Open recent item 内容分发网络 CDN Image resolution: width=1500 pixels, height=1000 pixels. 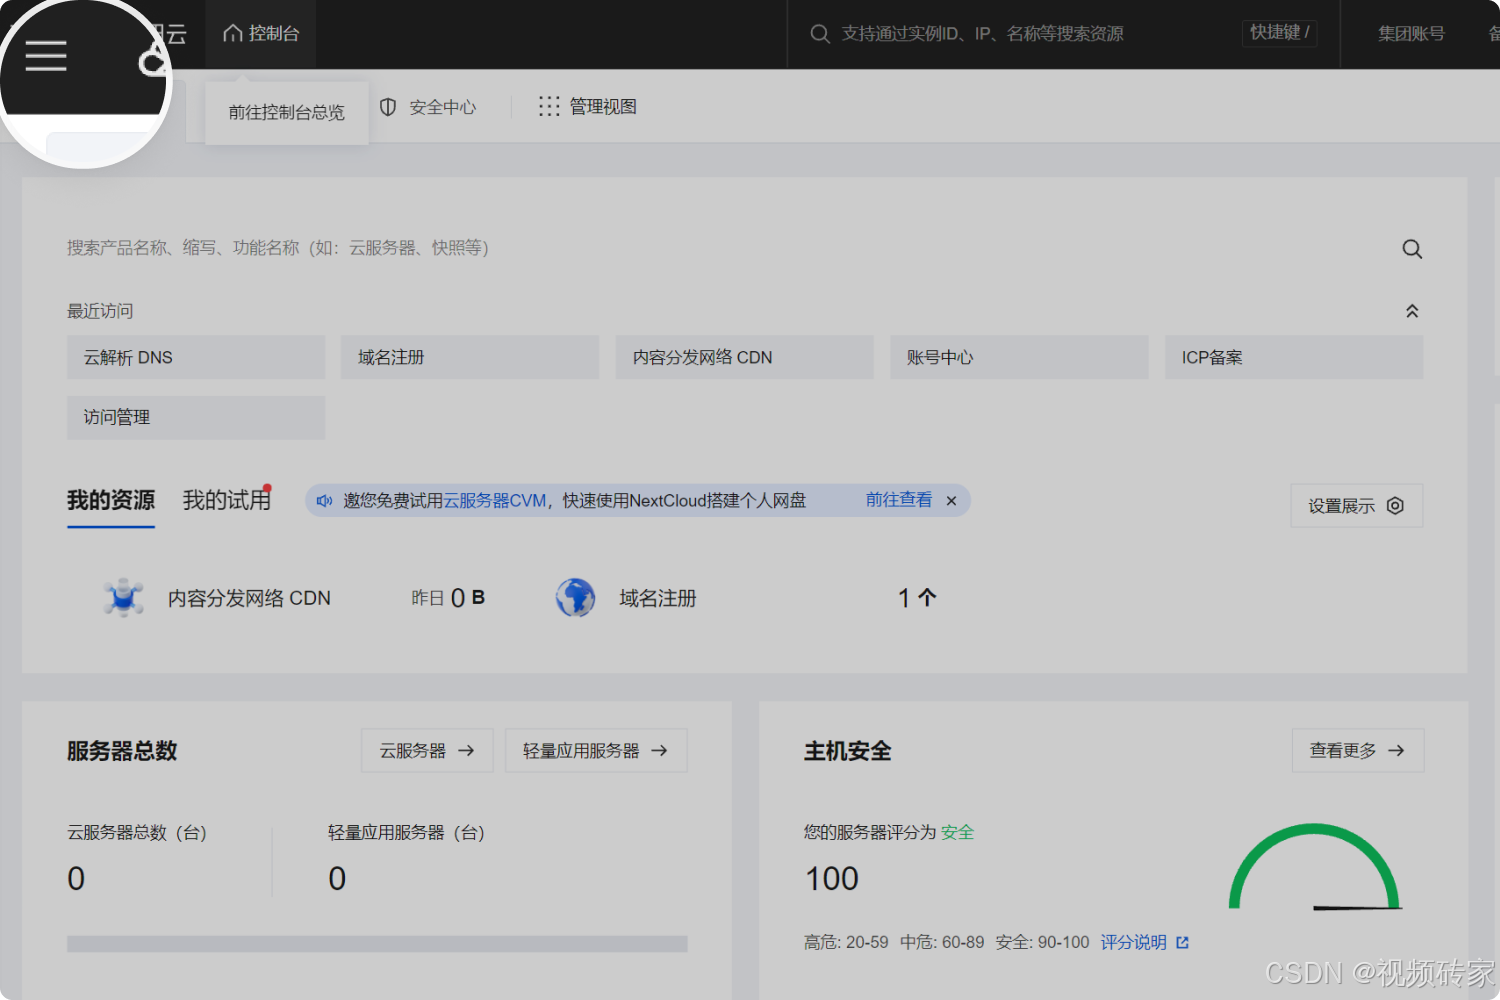tap(745, 358)
